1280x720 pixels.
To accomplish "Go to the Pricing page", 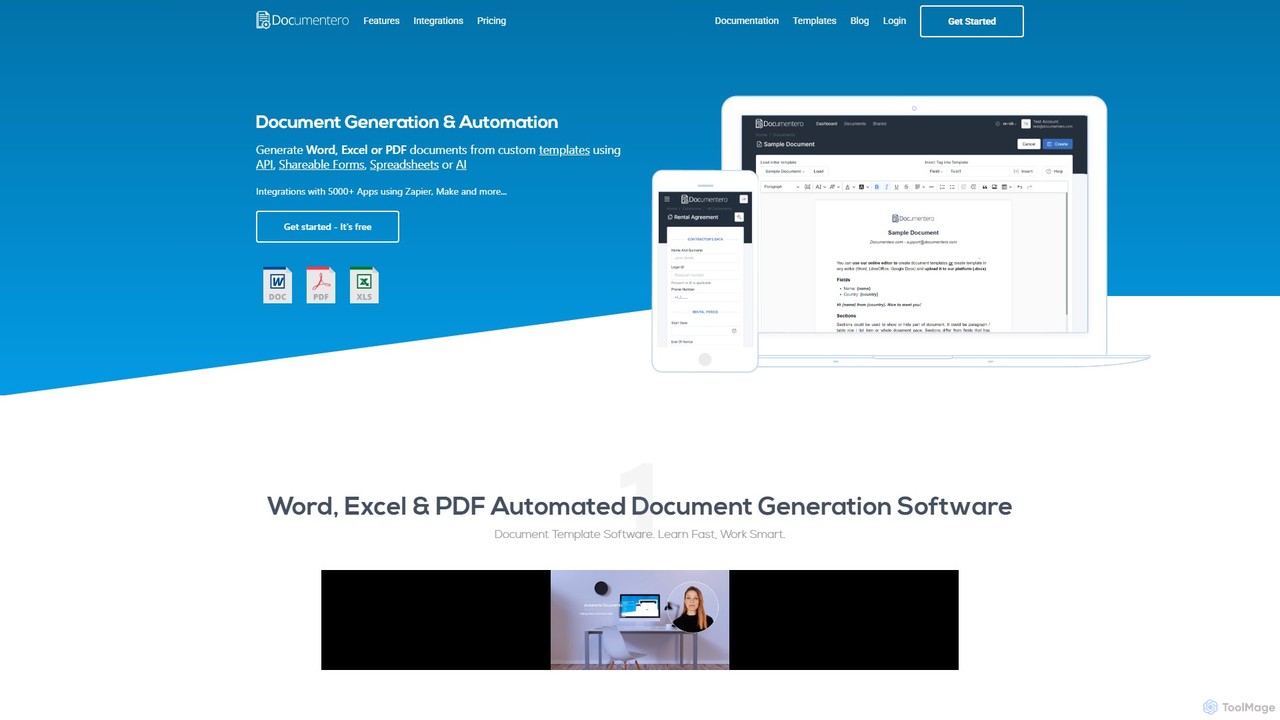I will pos(491,21).
